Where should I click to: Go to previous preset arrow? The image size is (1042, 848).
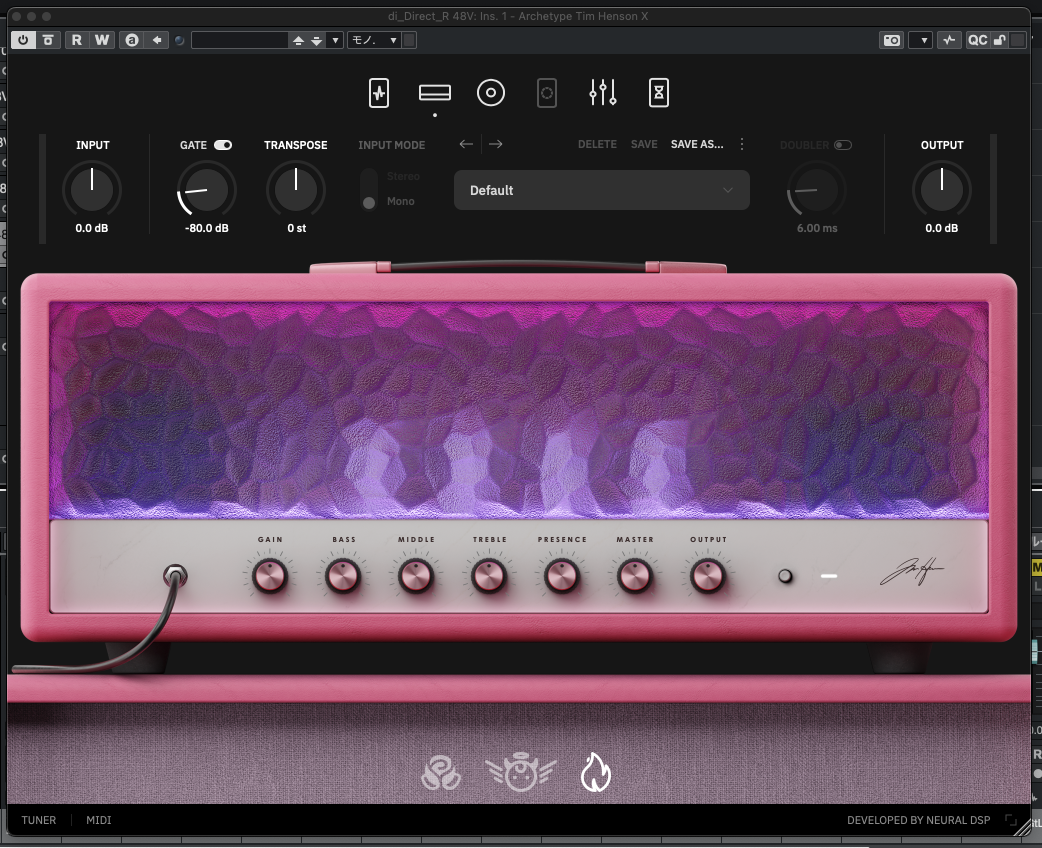click(466, 144)
